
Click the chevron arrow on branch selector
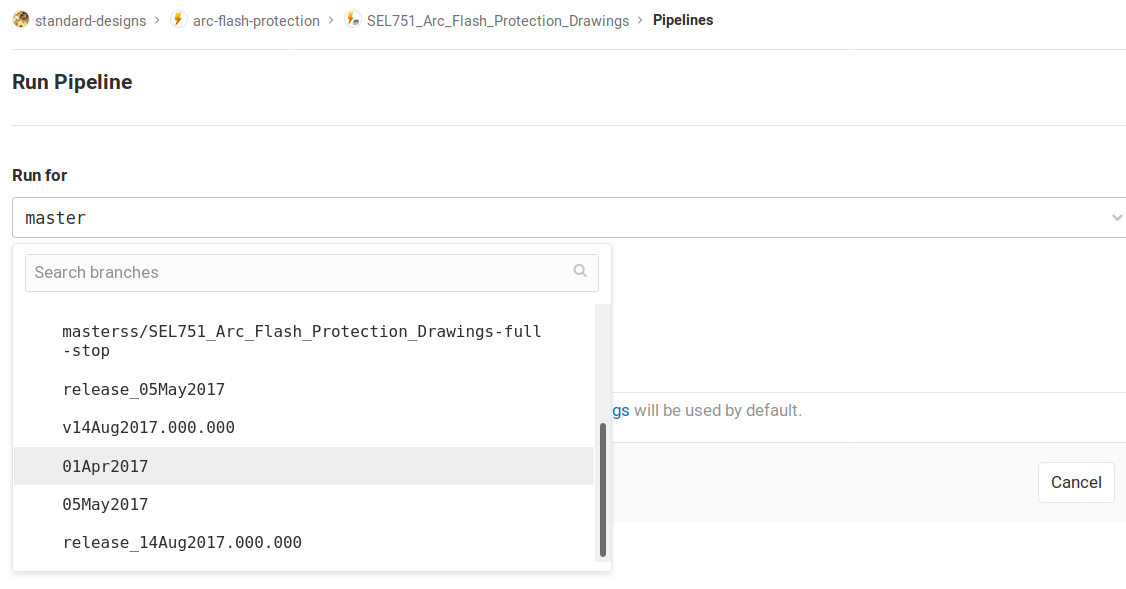click(1116, 217)
